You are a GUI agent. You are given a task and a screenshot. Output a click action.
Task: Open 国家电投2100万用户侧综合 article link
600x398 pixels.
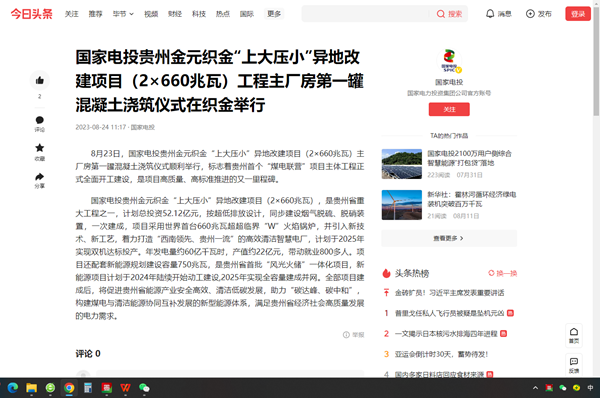click(470, 158)
